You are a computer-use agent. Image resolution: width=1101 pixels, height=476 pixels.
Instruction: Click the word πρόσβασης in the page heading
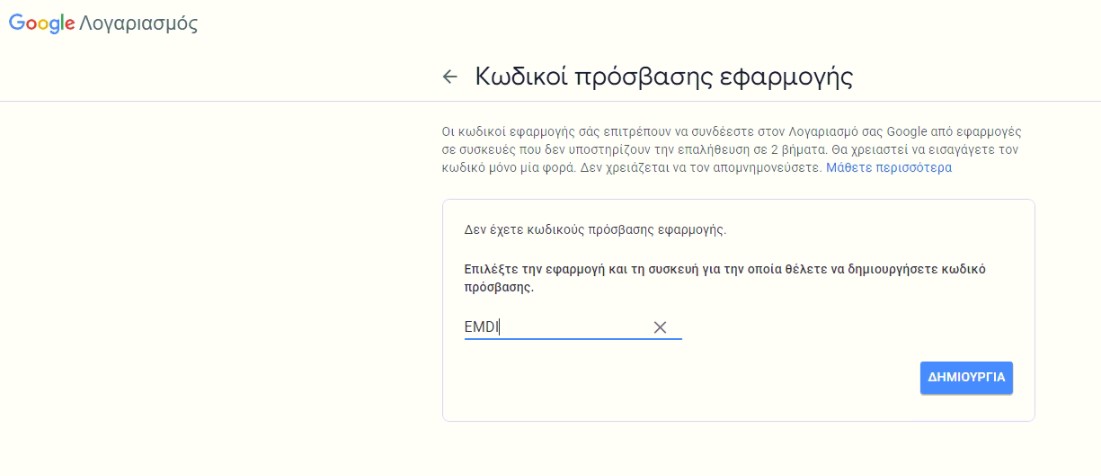[x=635, y=78]
